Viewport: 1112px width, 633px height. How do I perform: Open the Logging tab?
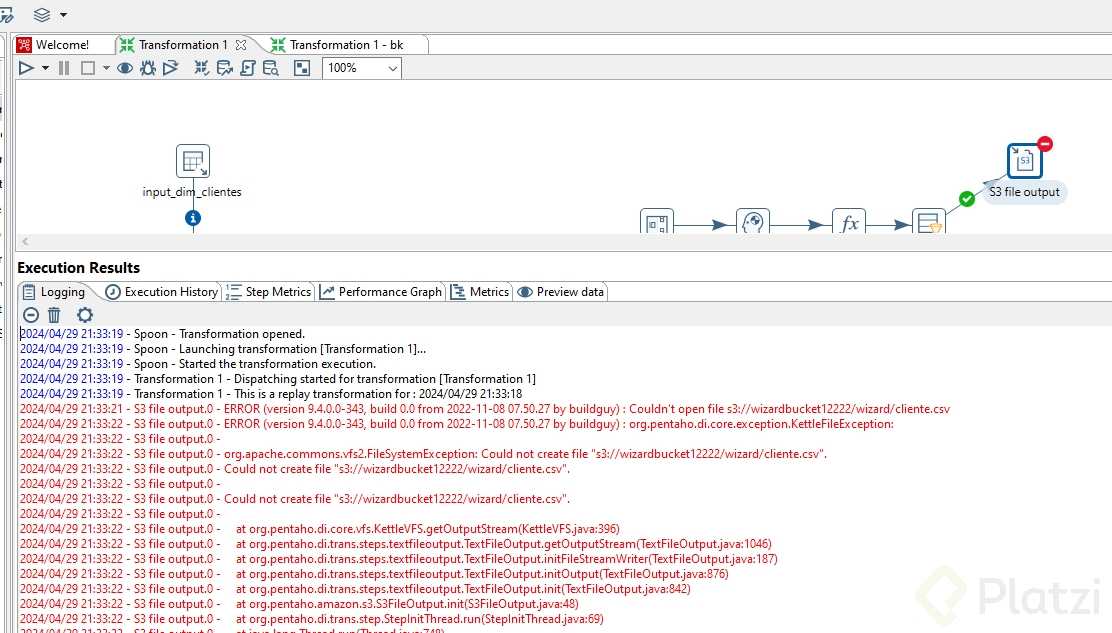(55, 292)
